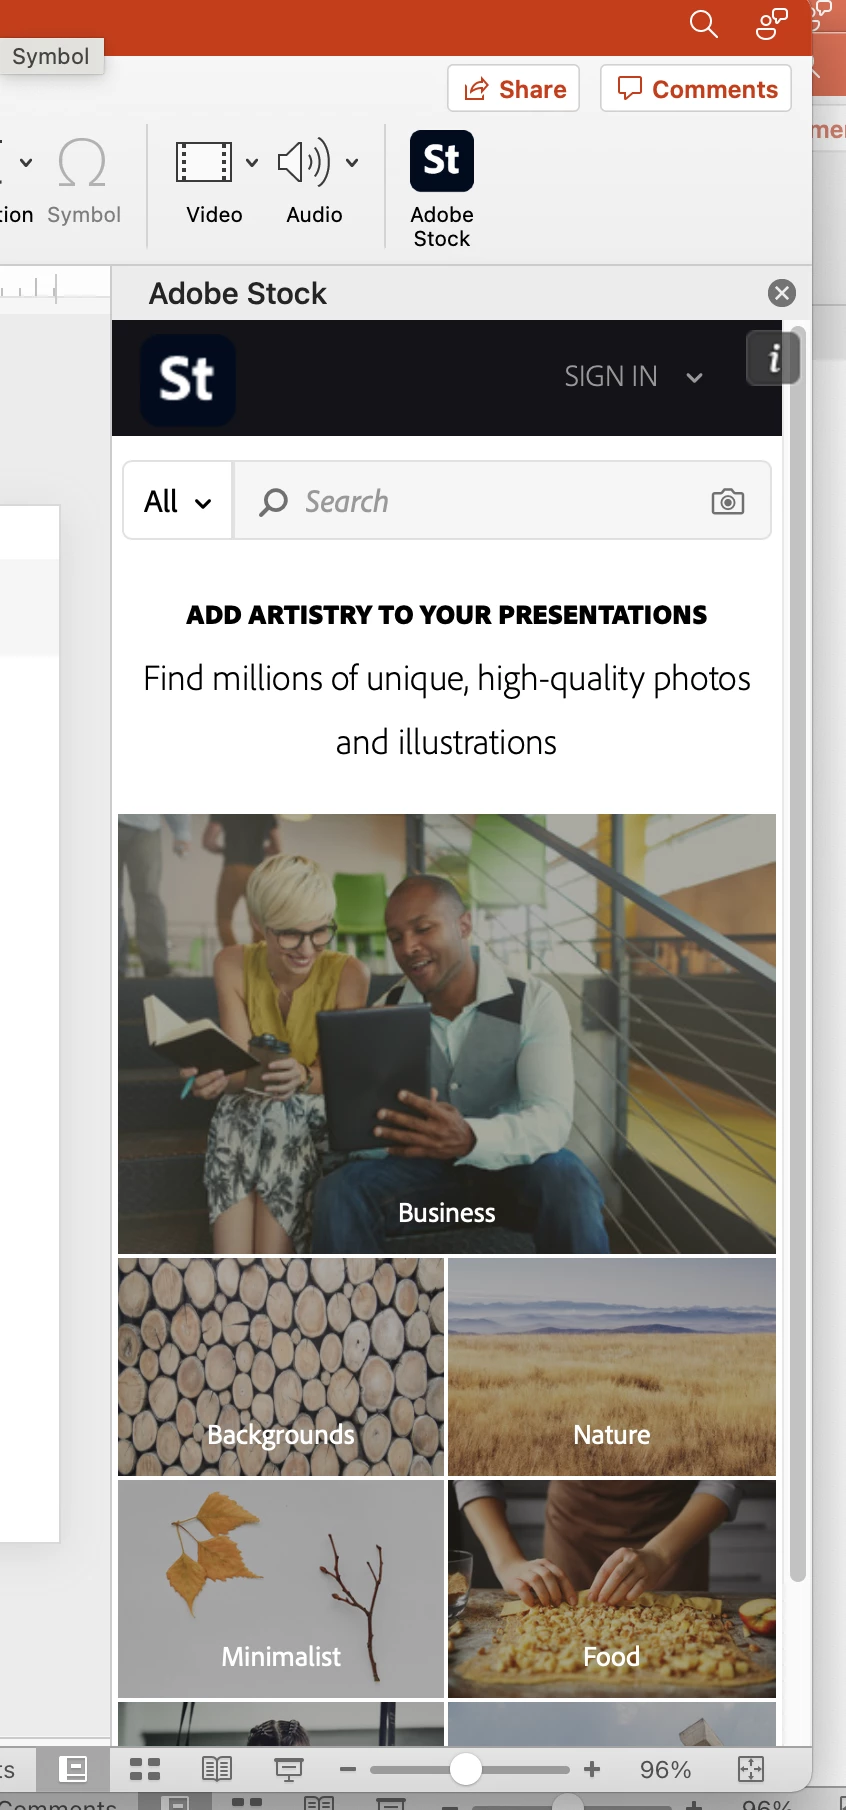This screenshot has width=846, height=1810.
Task: Switch to Normal view icon
Action: click(x=72, y=1769)
